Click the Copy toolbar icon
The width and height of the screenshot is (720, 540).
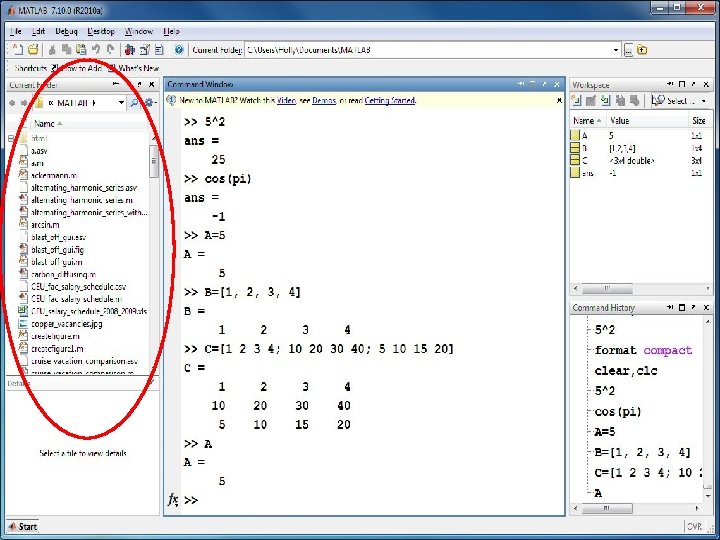pyautogui.click(x=67, y=50)
